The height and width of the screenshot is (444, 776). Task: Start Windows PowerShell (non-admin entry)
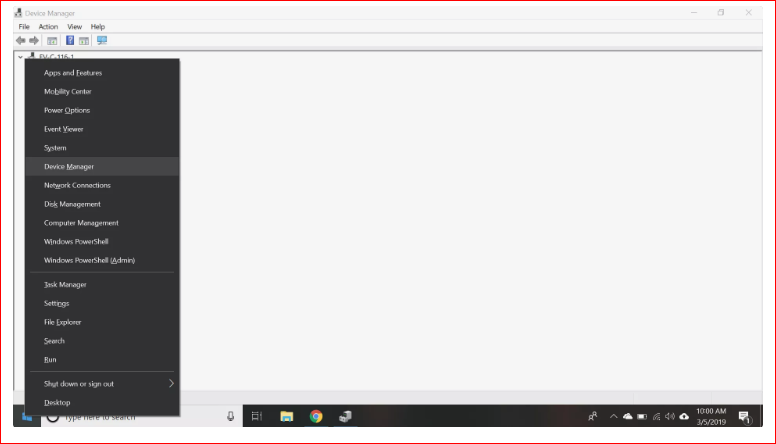tap(102, 242)
